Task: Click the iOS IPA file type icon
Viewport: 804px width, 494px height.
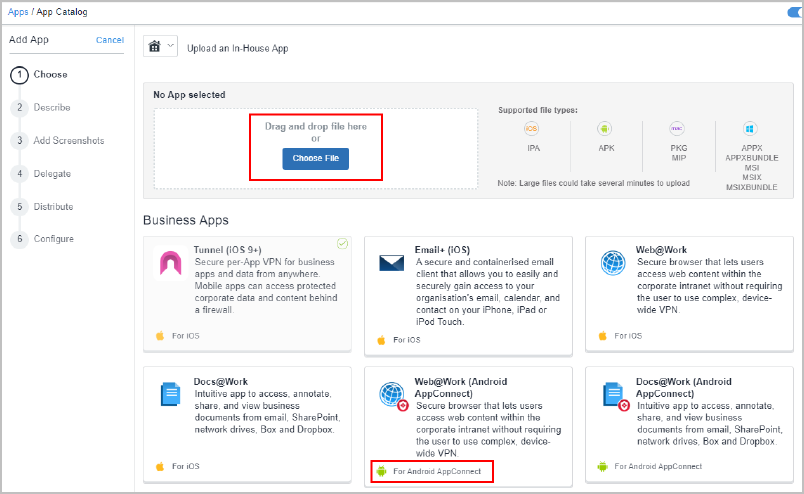Action: [x=532, y=129]
